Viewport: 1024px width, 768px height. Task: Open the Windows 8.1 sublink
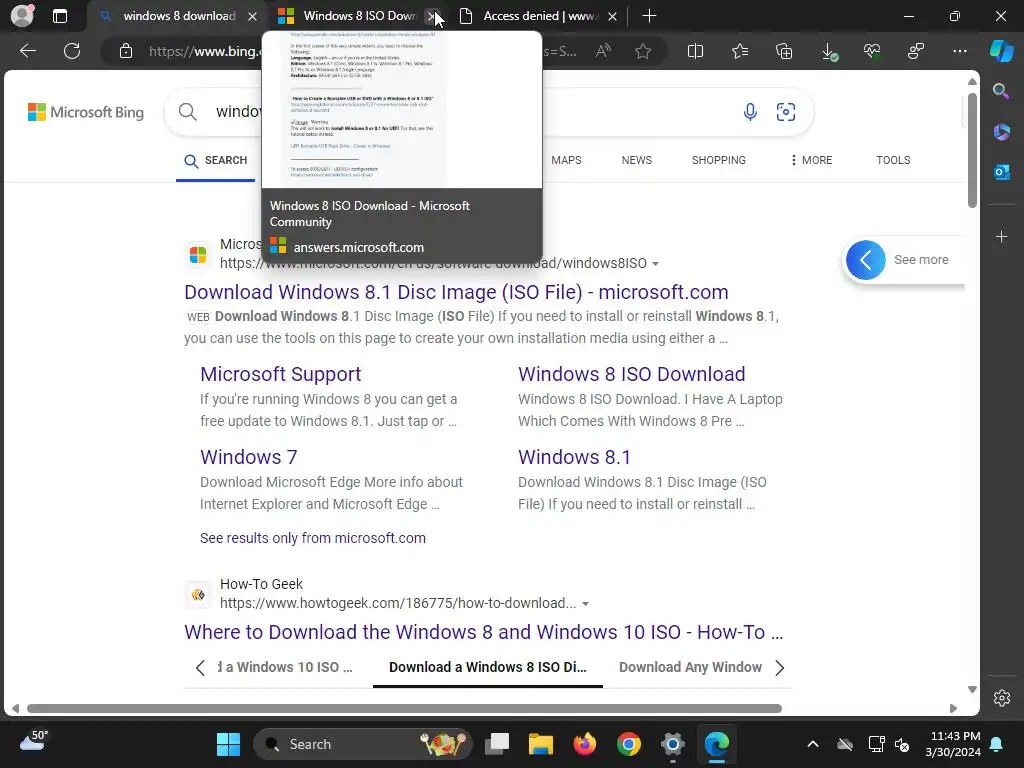pos(575,456)
